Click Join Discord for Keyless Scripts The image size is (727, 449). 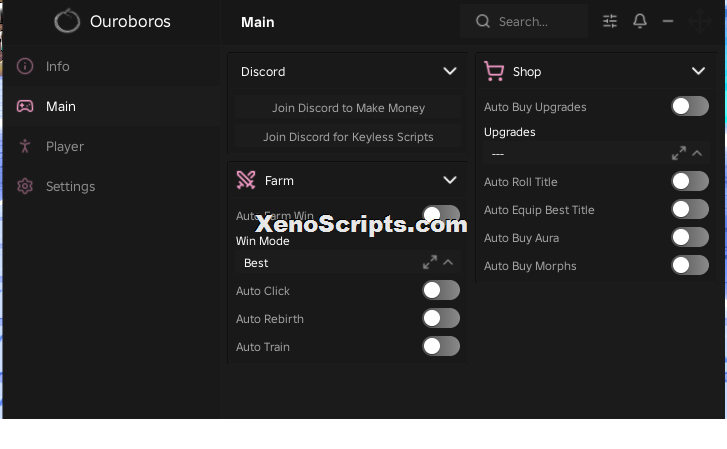pyautogui.click(x=348, y=137)
